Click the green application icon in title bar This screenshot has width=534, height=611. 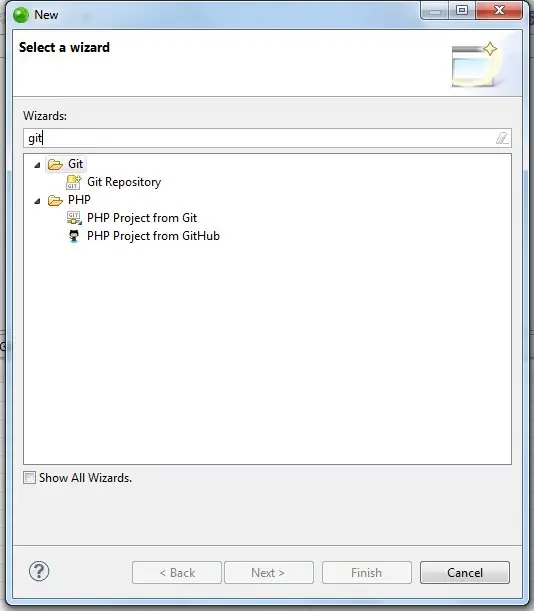21,15
